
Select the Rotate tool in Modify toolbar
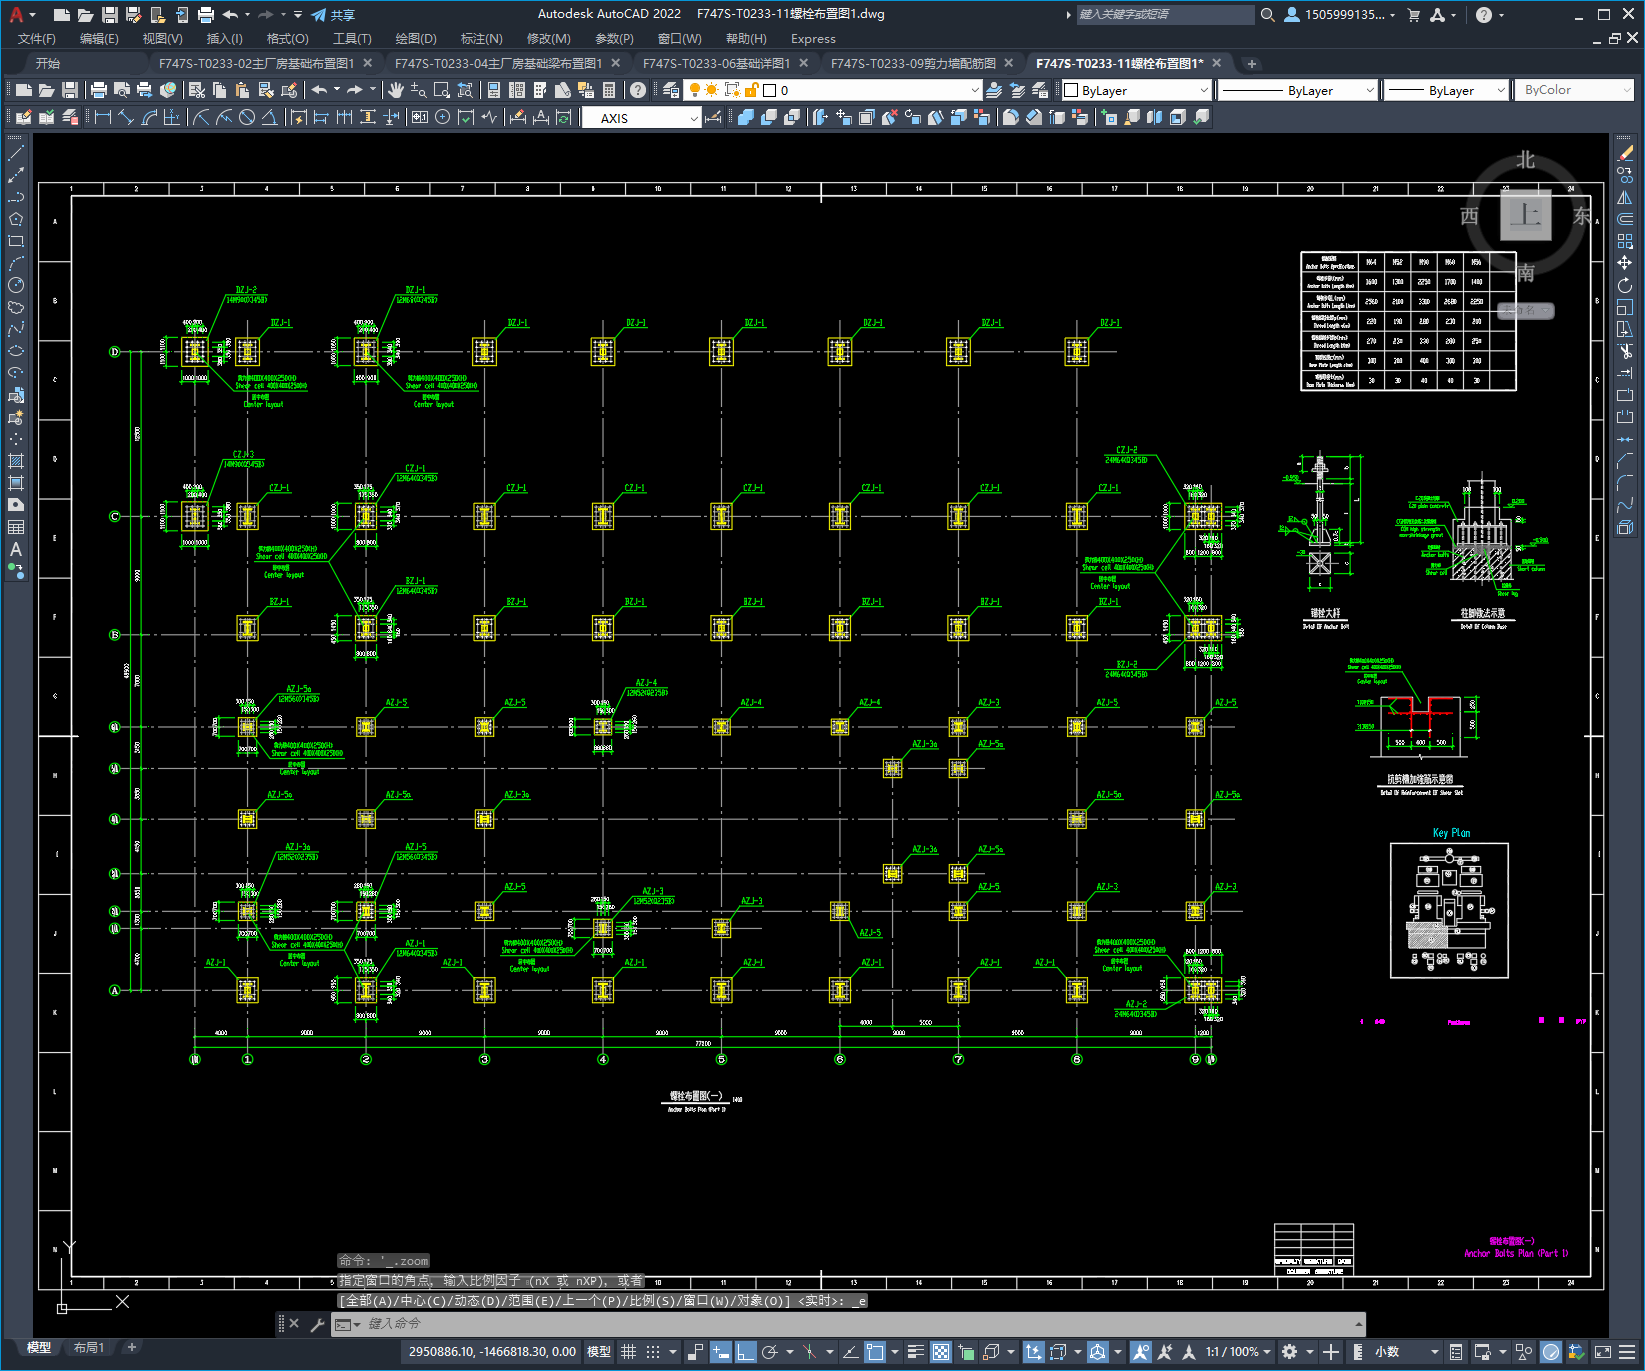[1625, 285]
